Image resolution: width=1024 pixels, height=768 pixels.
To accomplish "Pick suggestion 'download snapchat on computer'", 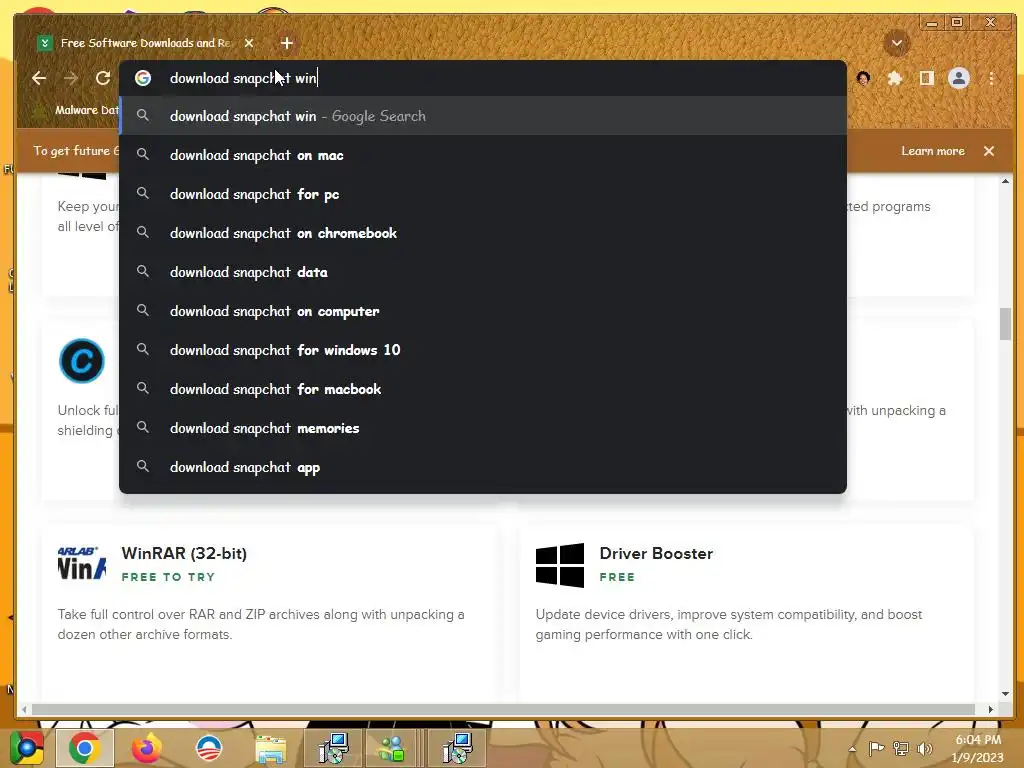I will 483,312.
